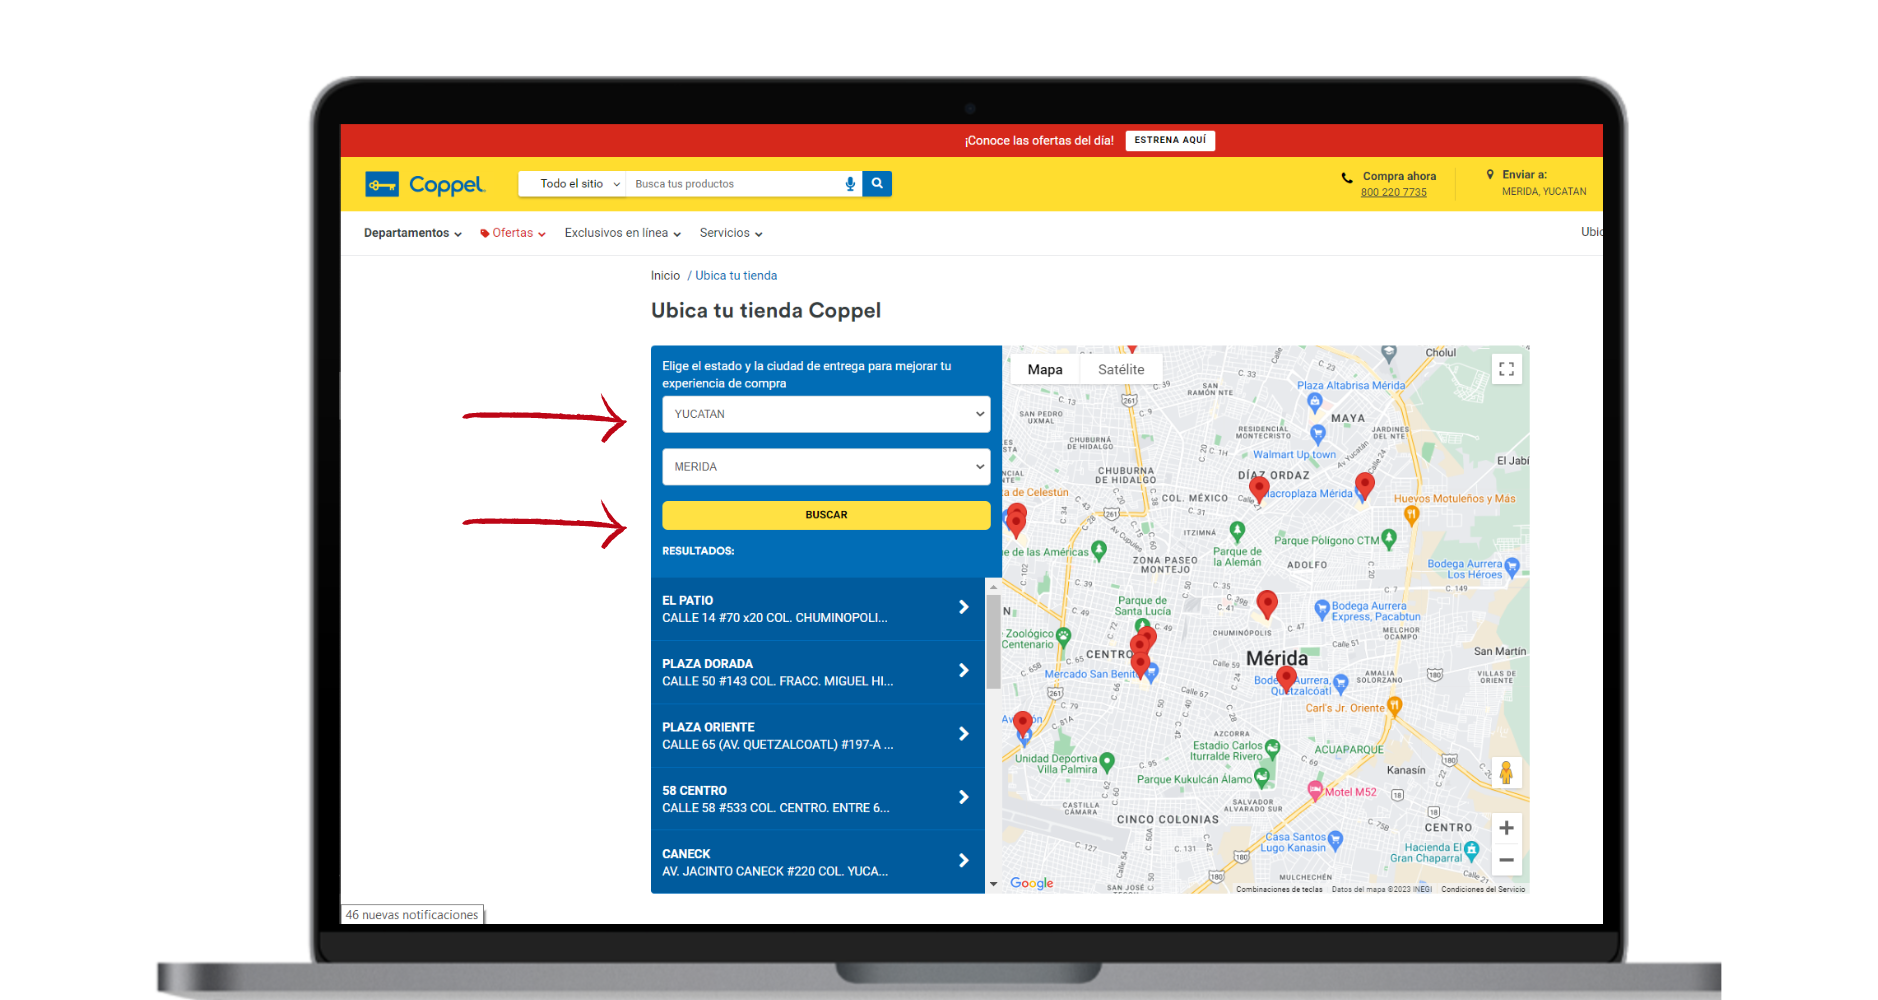
Task: Zoom in using the map plus icon
Action: 1506,827
